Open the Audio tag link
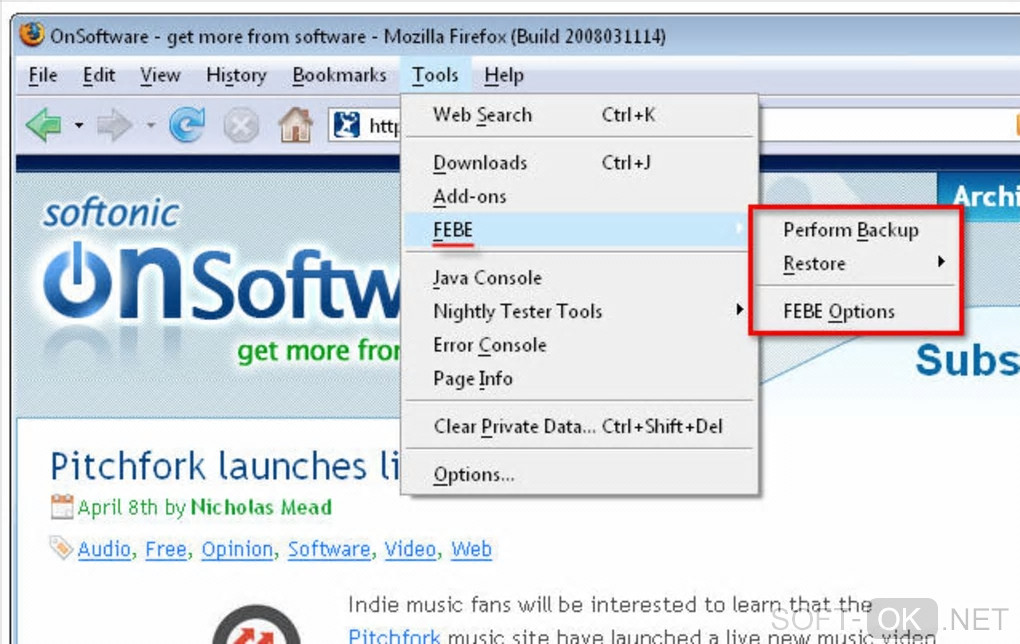Viewport: 1020px width, 644px height. tap(104, 549)
